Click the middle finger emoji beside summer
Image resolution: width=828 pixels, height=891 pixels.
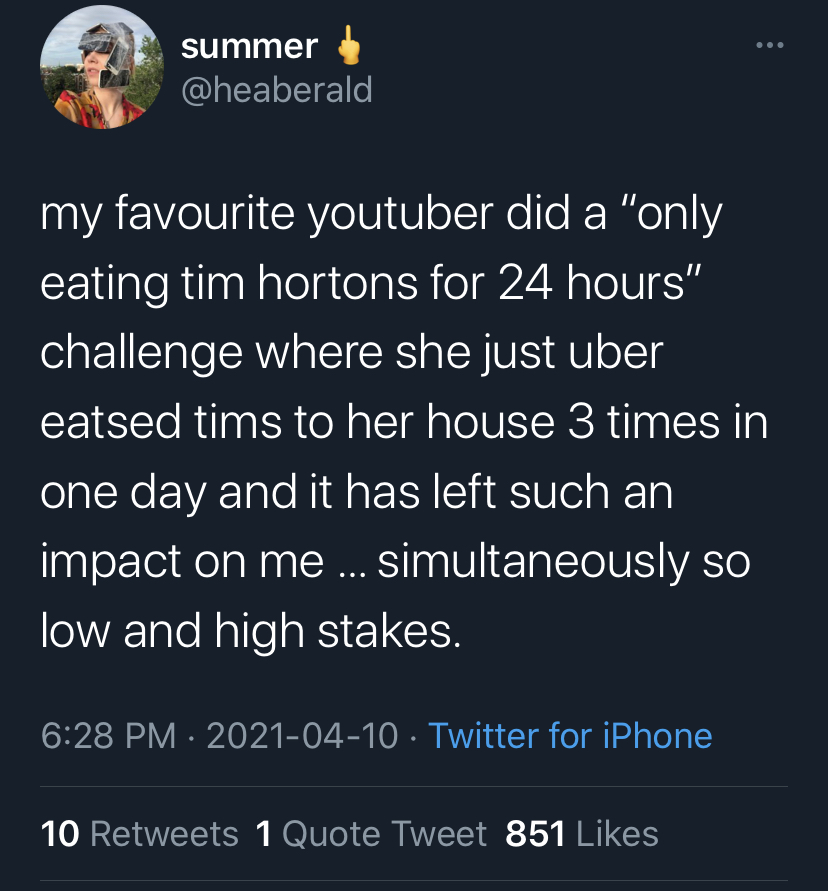pos(348,44)
